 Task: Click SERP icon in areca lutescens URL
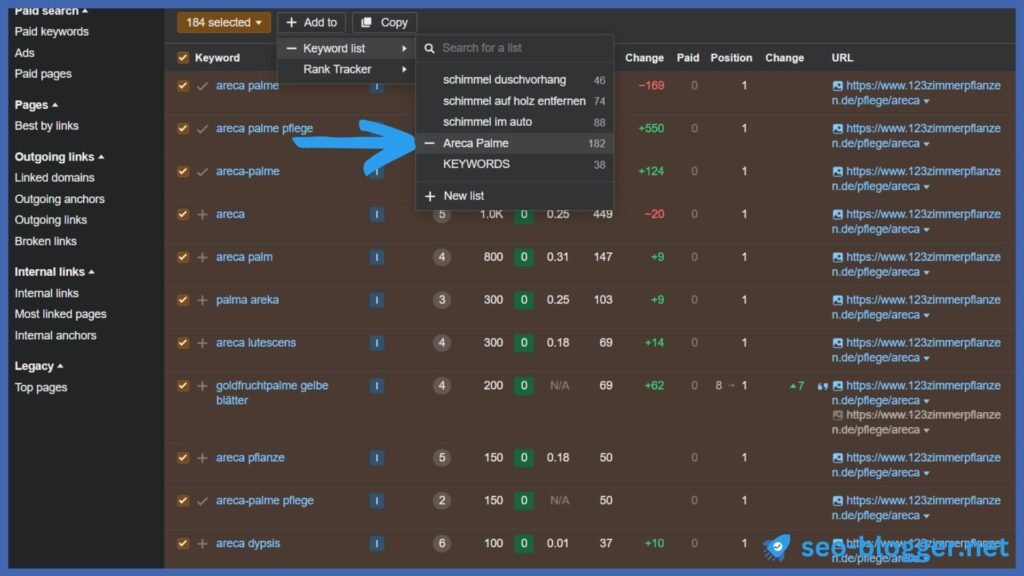(837, 343)
